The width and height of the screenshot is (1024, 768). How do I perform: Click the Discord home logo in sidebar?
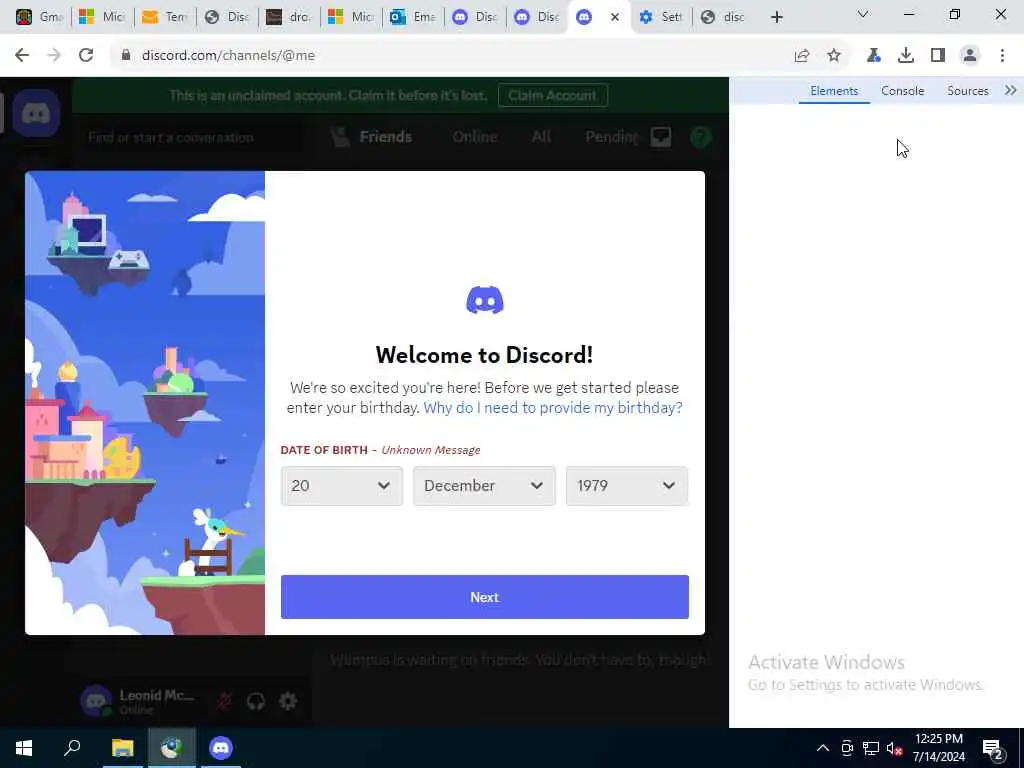point(36,114)
